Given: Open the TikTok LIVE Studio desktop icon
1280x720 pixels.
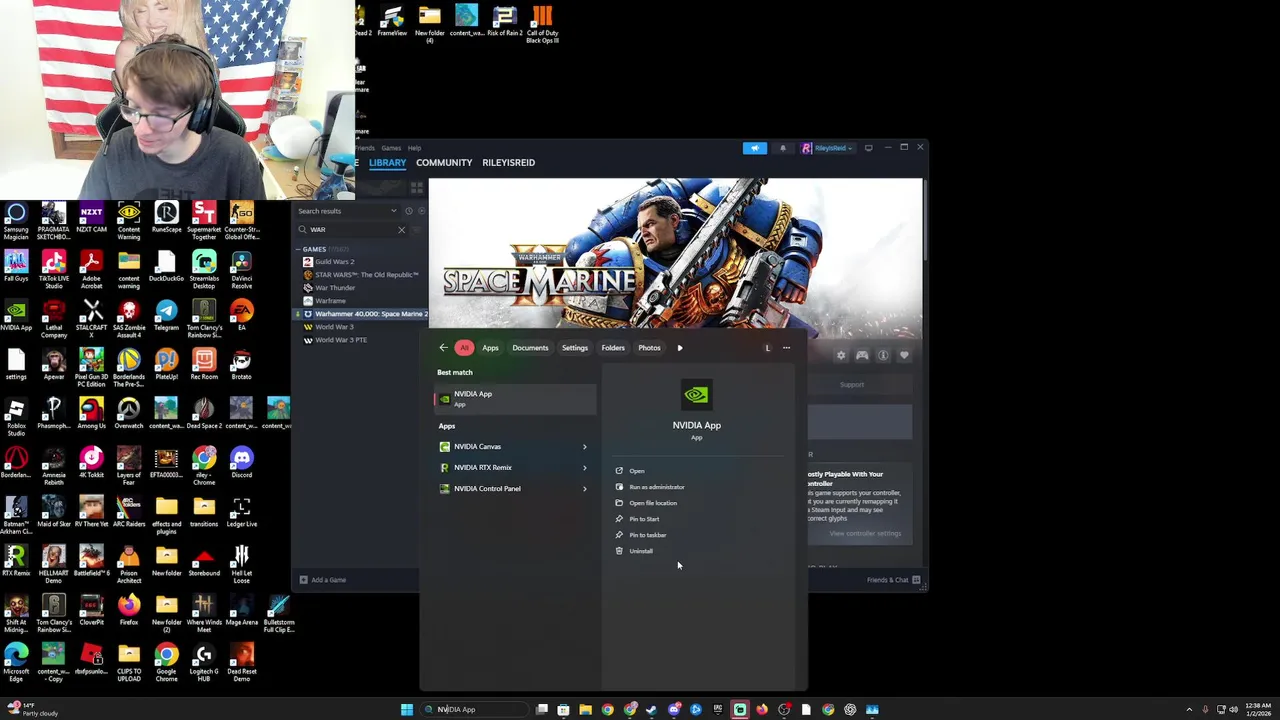Looking at the screenshot, I should [53, 267].
